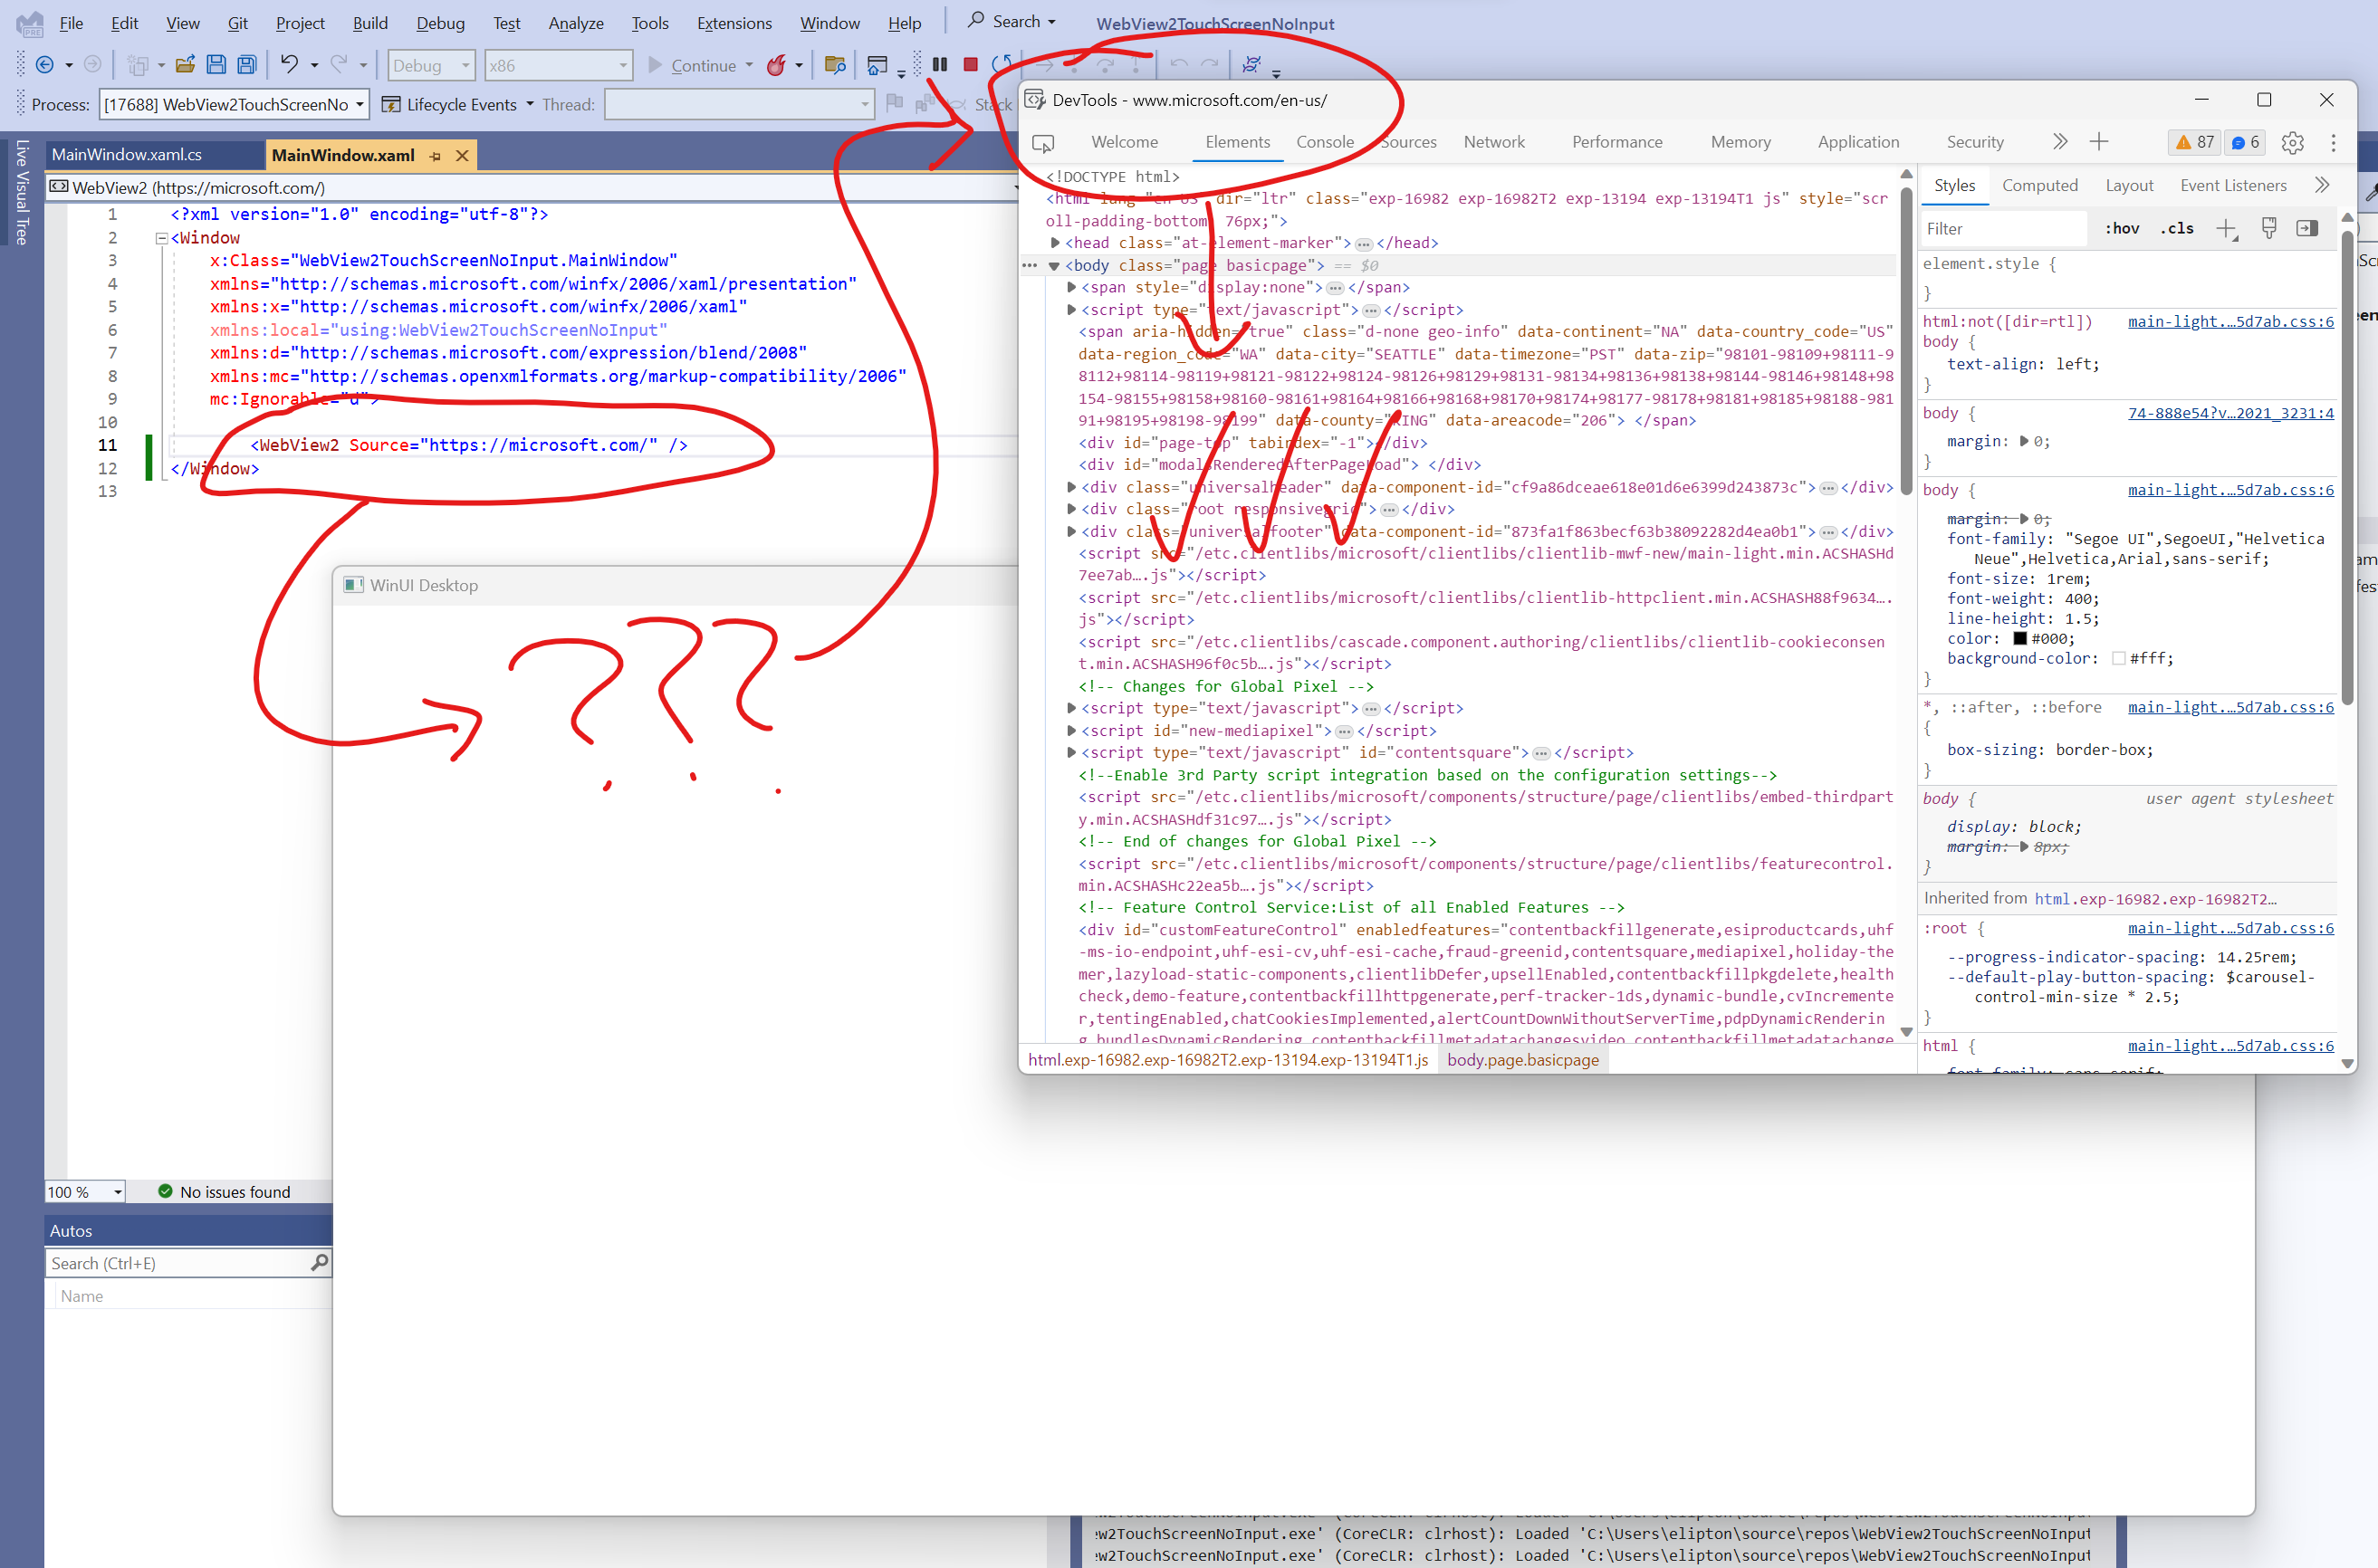
Task: Click the Save All icon
Action: point(246,65)
